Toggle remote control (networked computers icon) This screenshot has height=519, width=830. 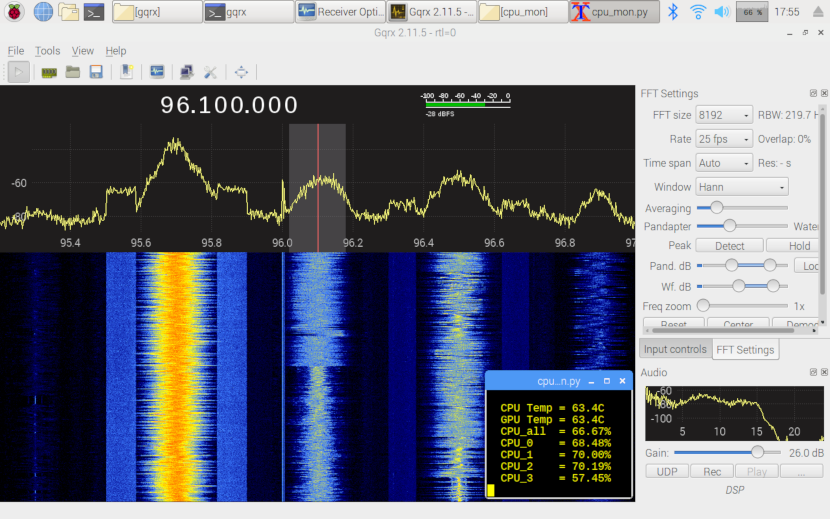(186, 72)
